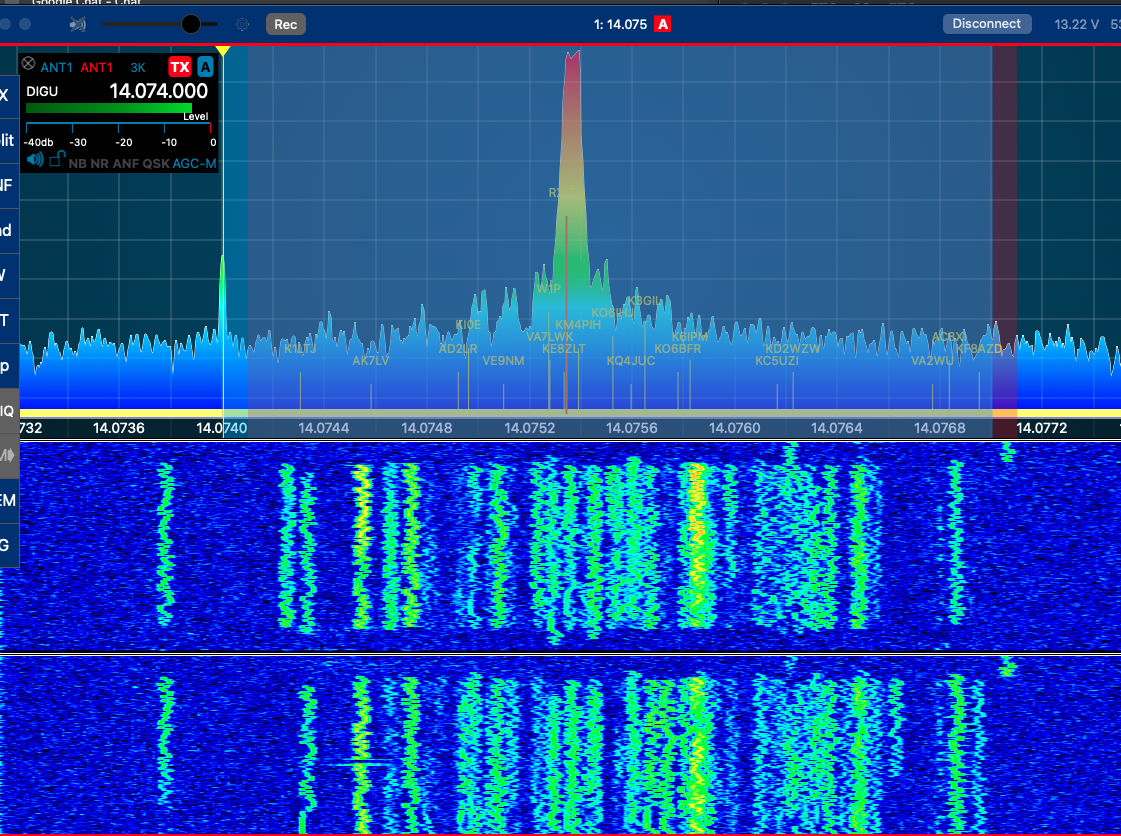Toggle the muted speaker icon in top bar
Viewport: 1121px width, 836px height.
coord(77,24)
